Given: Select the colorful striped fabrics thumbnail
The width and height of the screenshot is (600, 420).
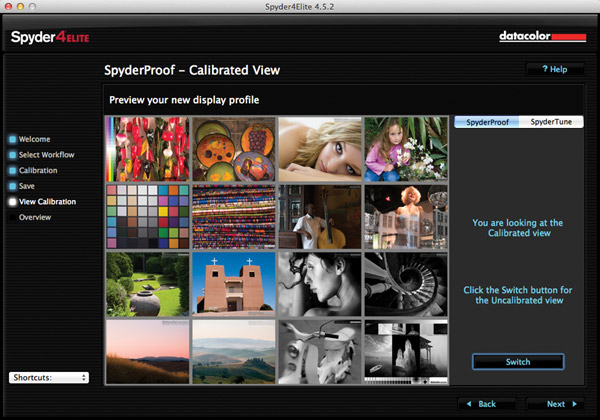Looking at the screenshot, I should point(234,217).
